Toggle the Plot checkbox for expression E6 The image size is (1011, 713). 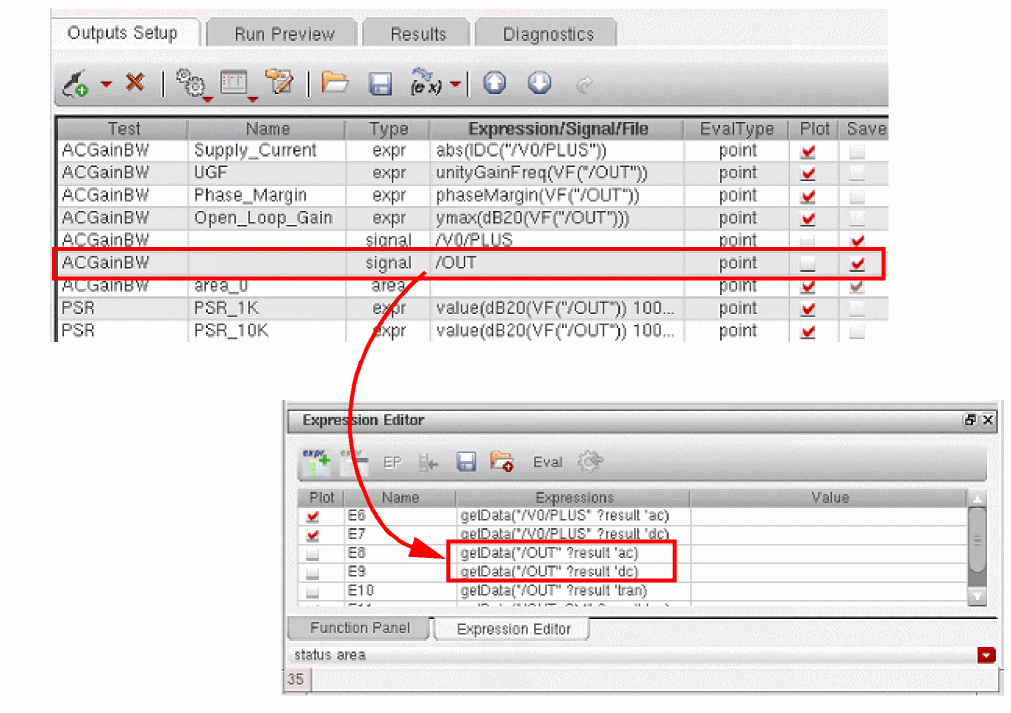click(313, 516)
